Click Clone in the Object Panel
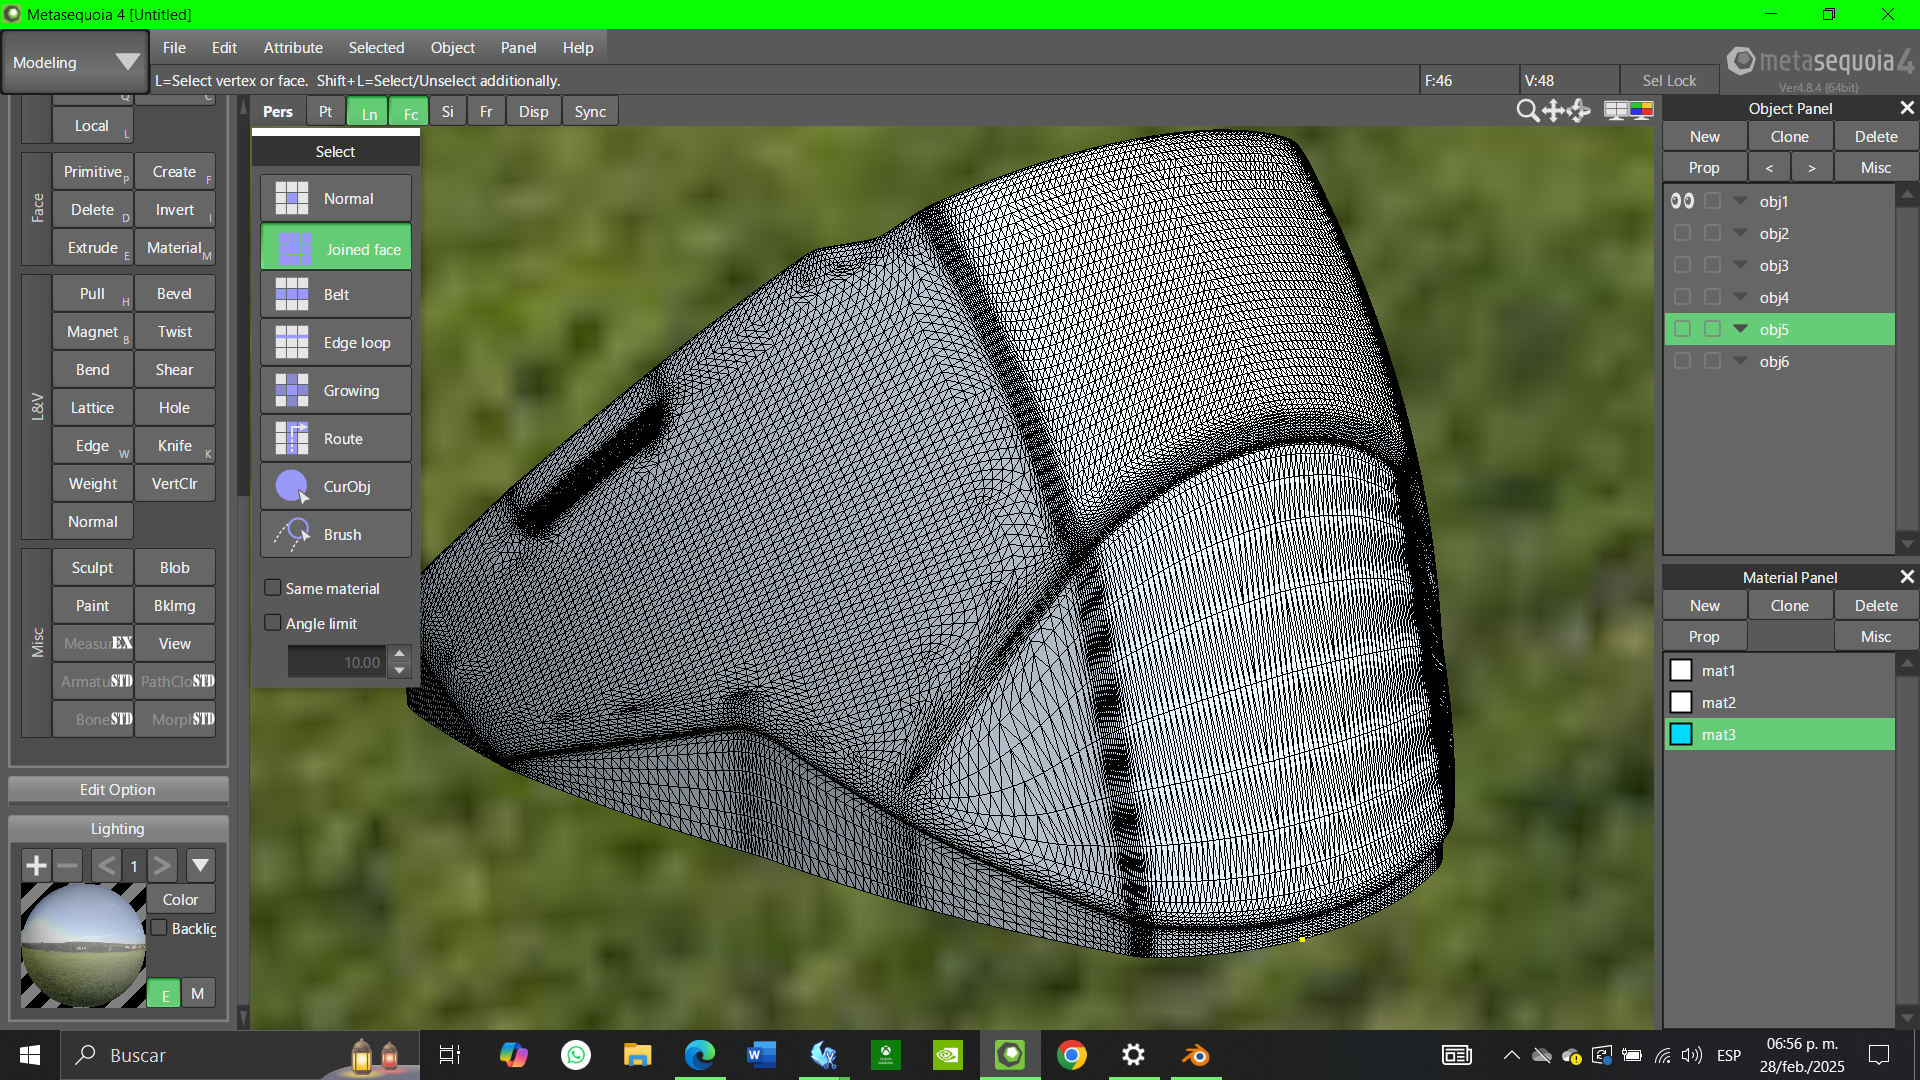1920x1080 pixels. tap(1789, 137)
